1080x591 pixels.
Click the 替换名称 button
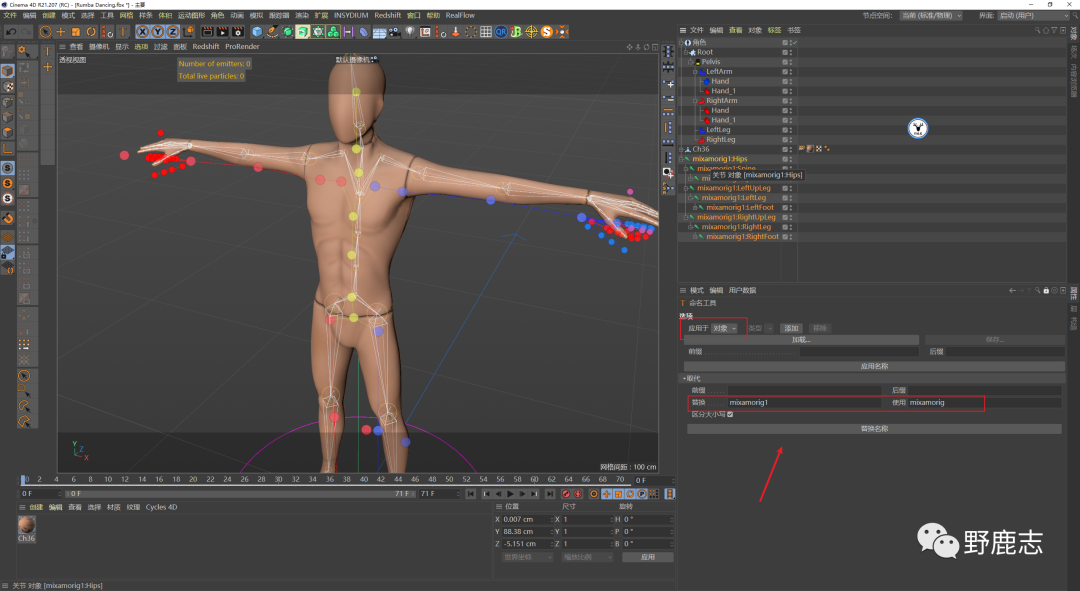click(x=874, y=429)
